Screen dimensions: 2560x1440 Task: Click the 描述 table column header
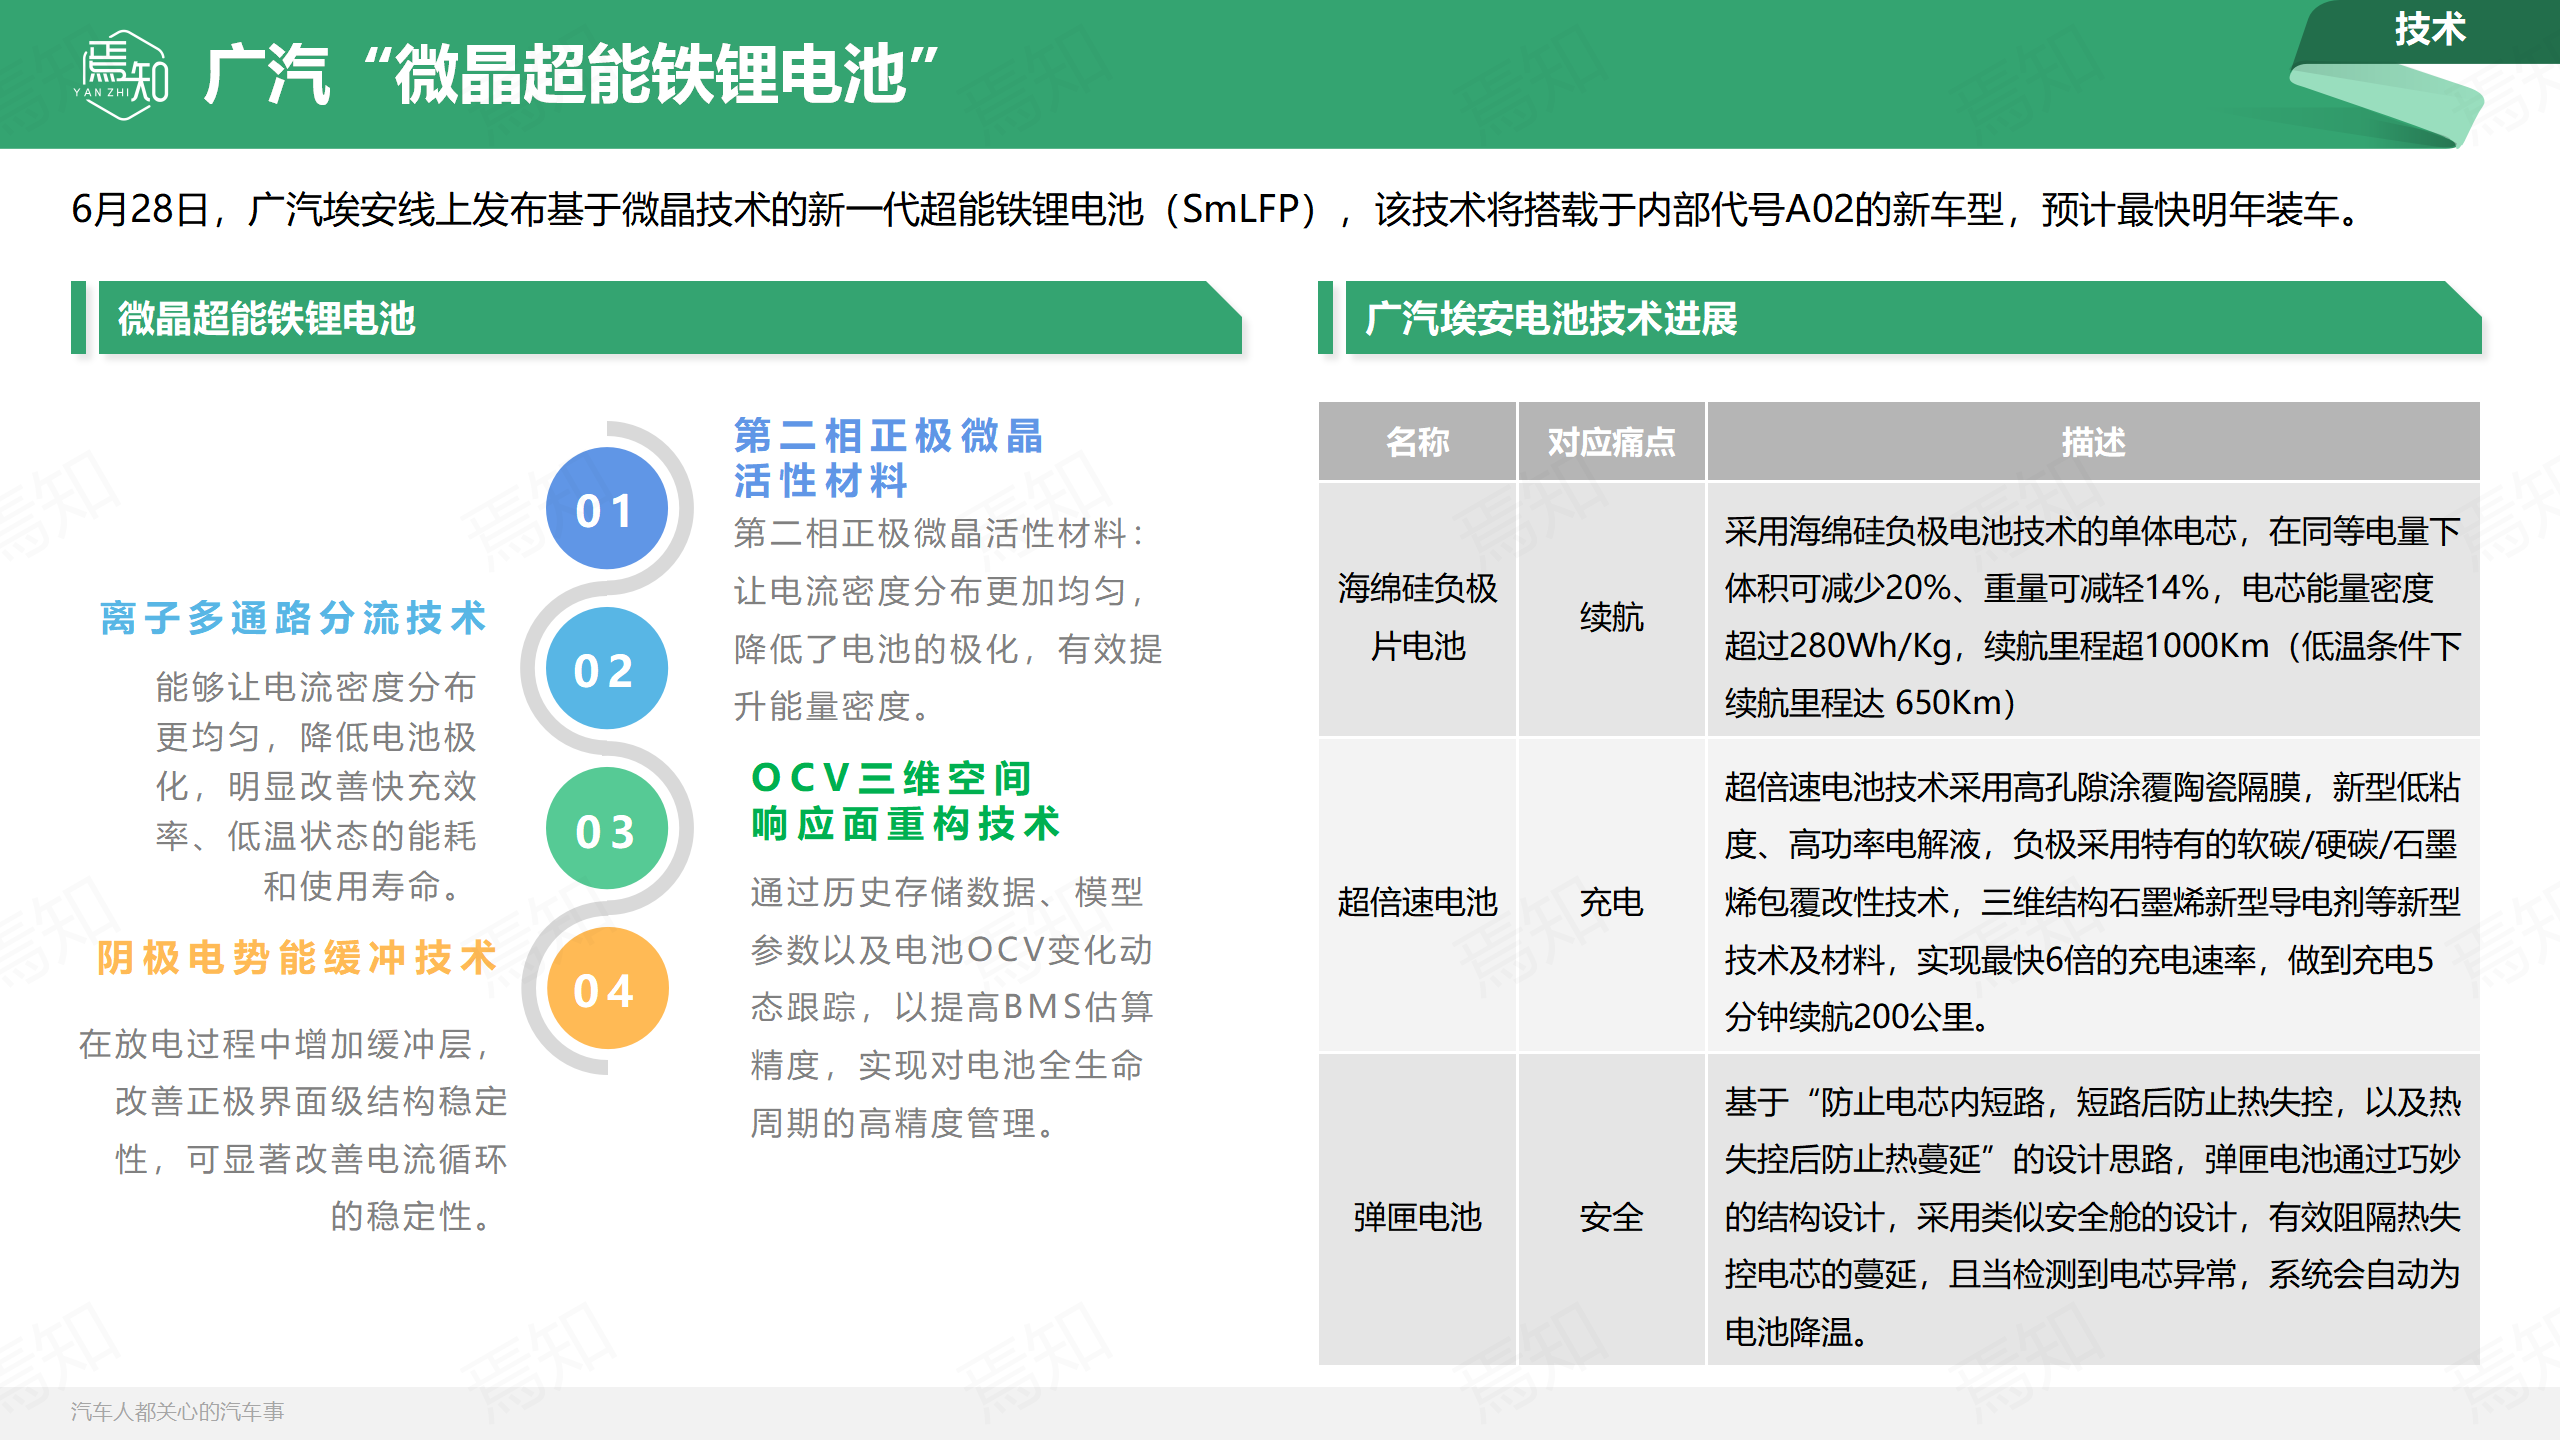click(2093, 442)
